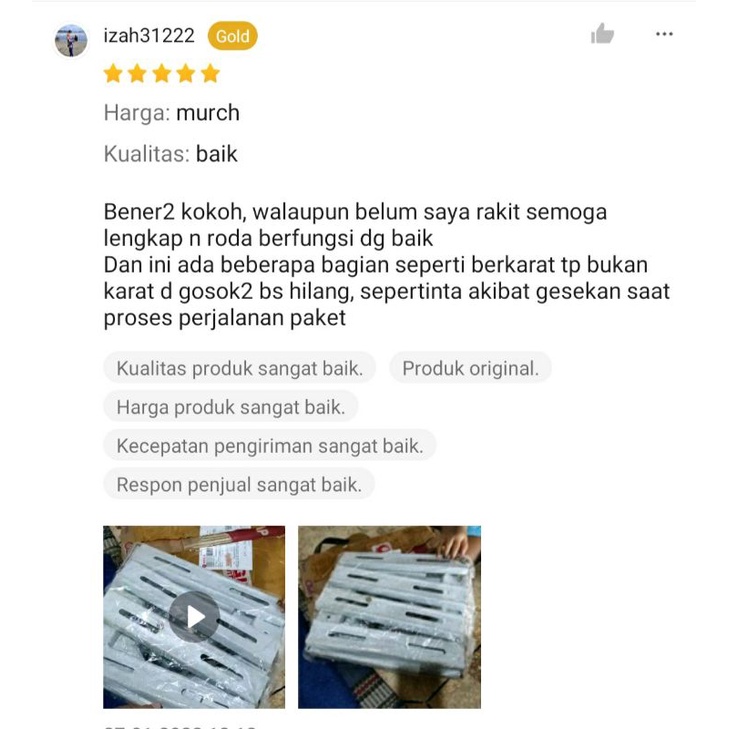
Task: Click the Gold membership badge
Action: [232, 36]
